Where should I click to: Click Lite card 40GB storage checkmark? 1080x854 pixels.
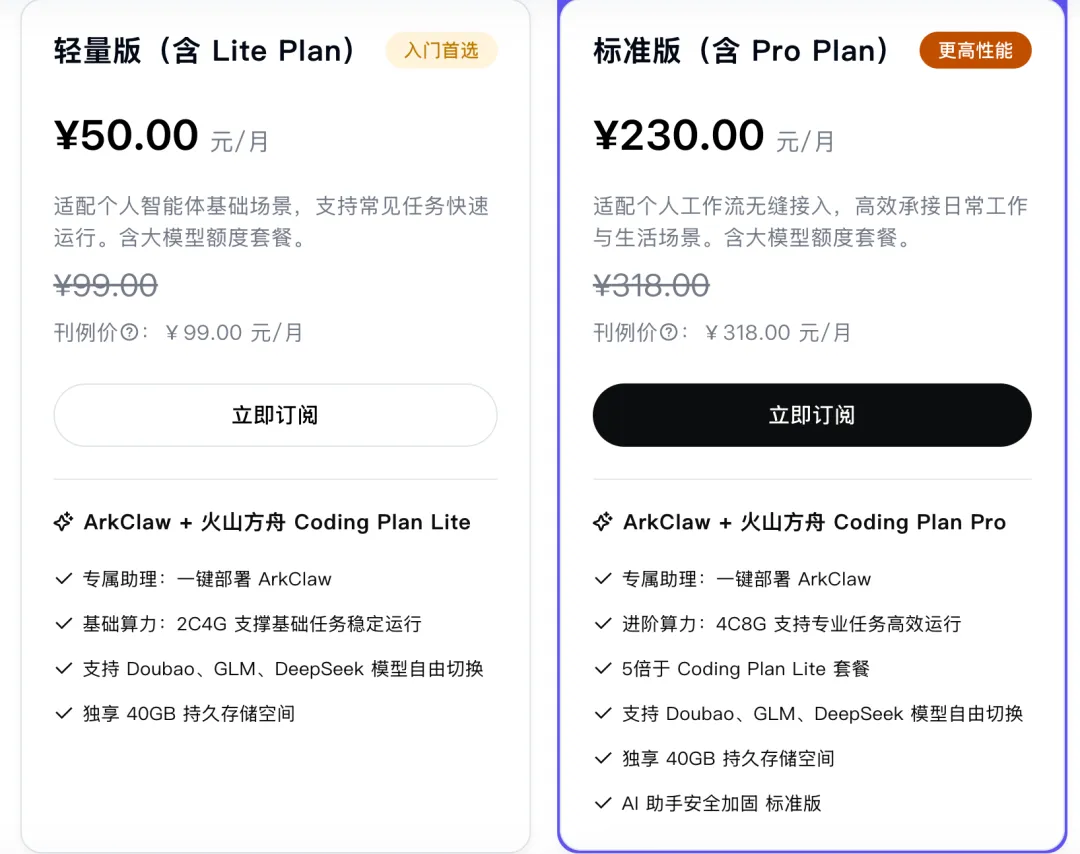tap(64, 714)
